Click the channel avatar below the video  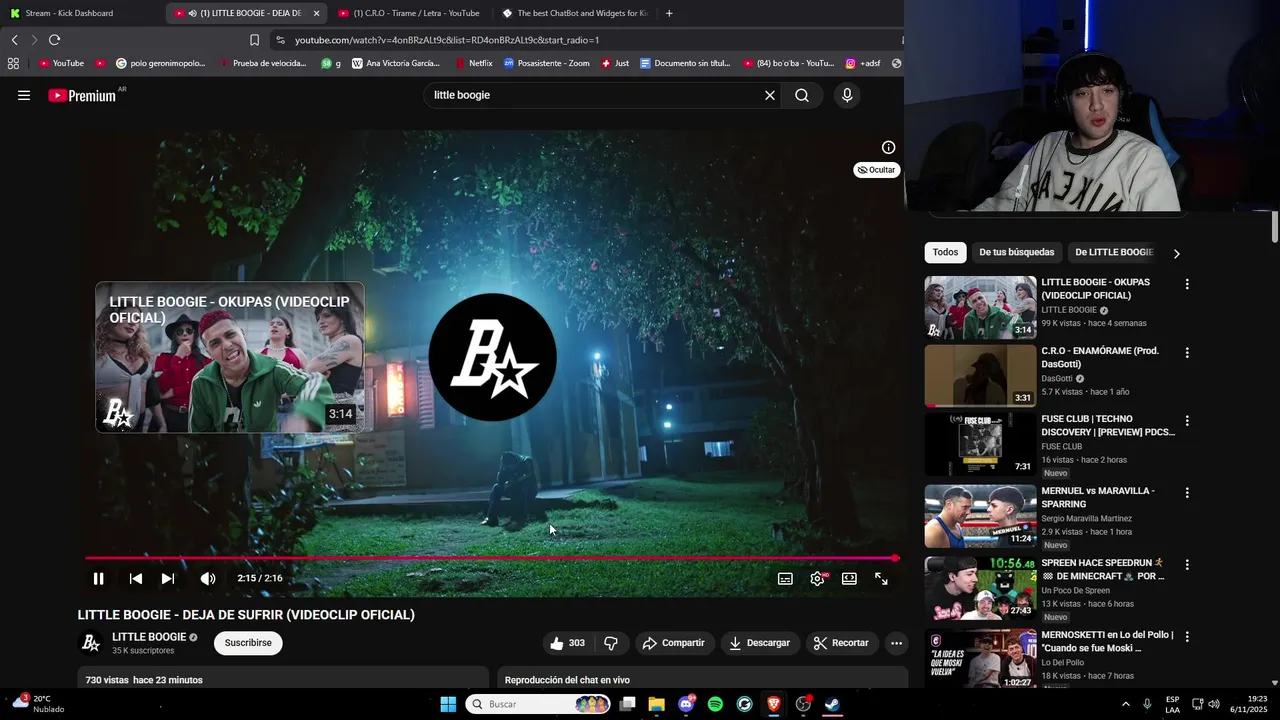91,643
